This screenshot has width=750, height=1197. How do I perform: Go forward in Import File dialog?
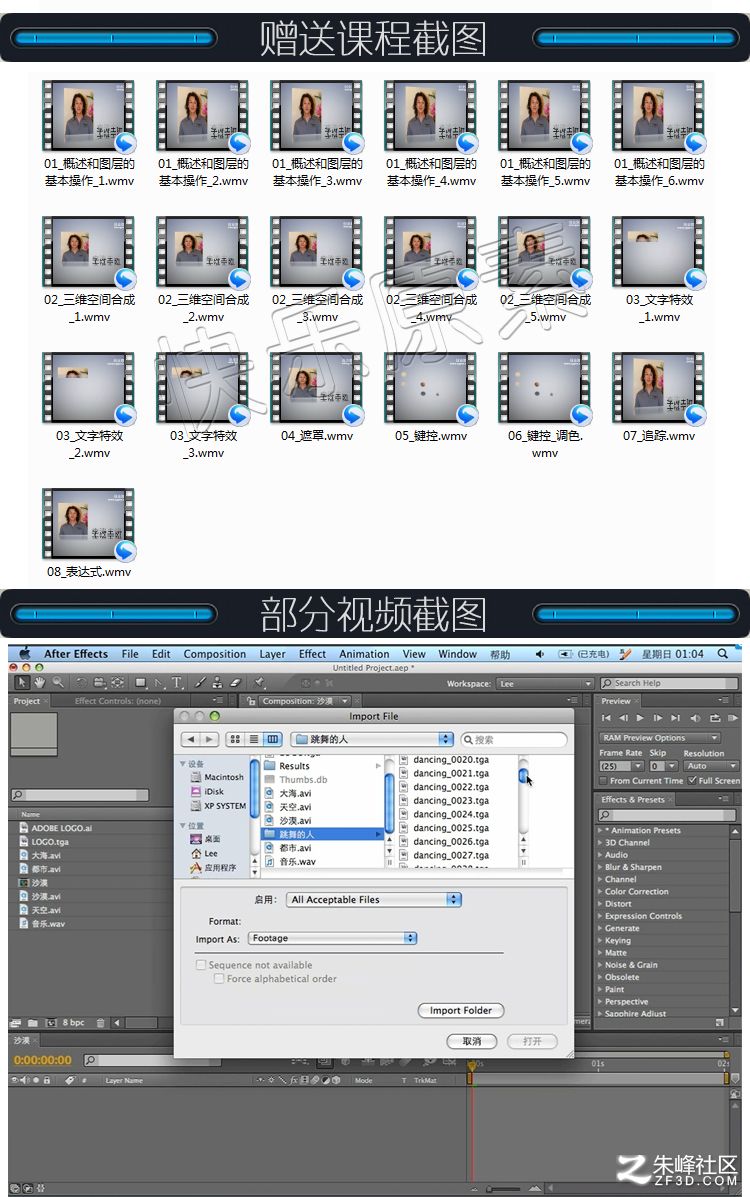pyautogui.click(x=209, y=739)
